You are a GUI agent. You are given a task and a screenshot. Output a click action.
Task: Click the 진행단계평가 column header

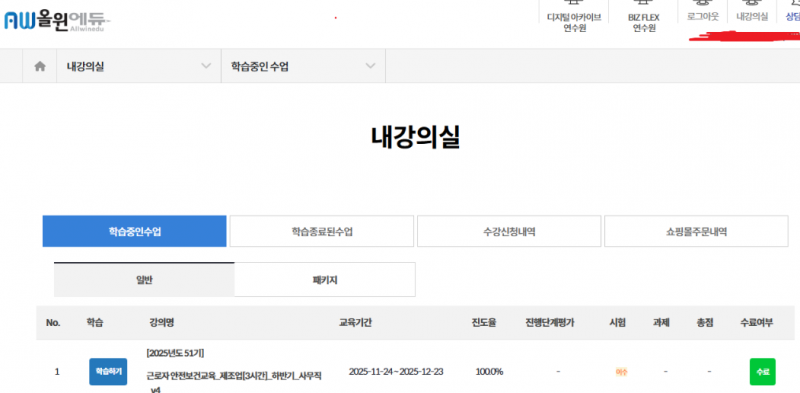(x=550, y=323)
